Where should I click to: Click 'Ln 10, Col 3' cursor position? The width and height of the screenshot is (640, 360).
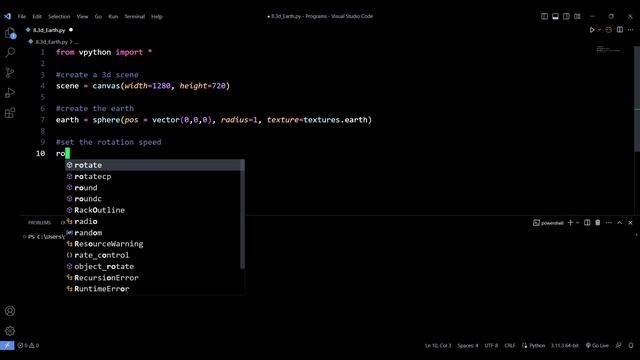click(x=438, y=345)
